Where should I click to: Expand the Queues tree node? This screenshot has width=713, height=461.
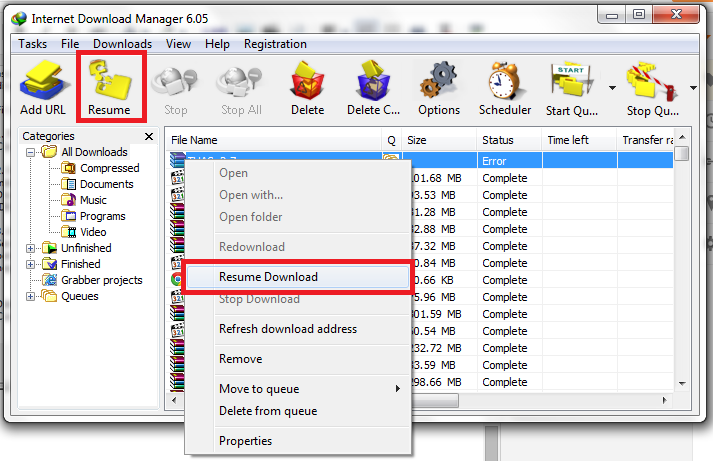[x=30, y=296]
